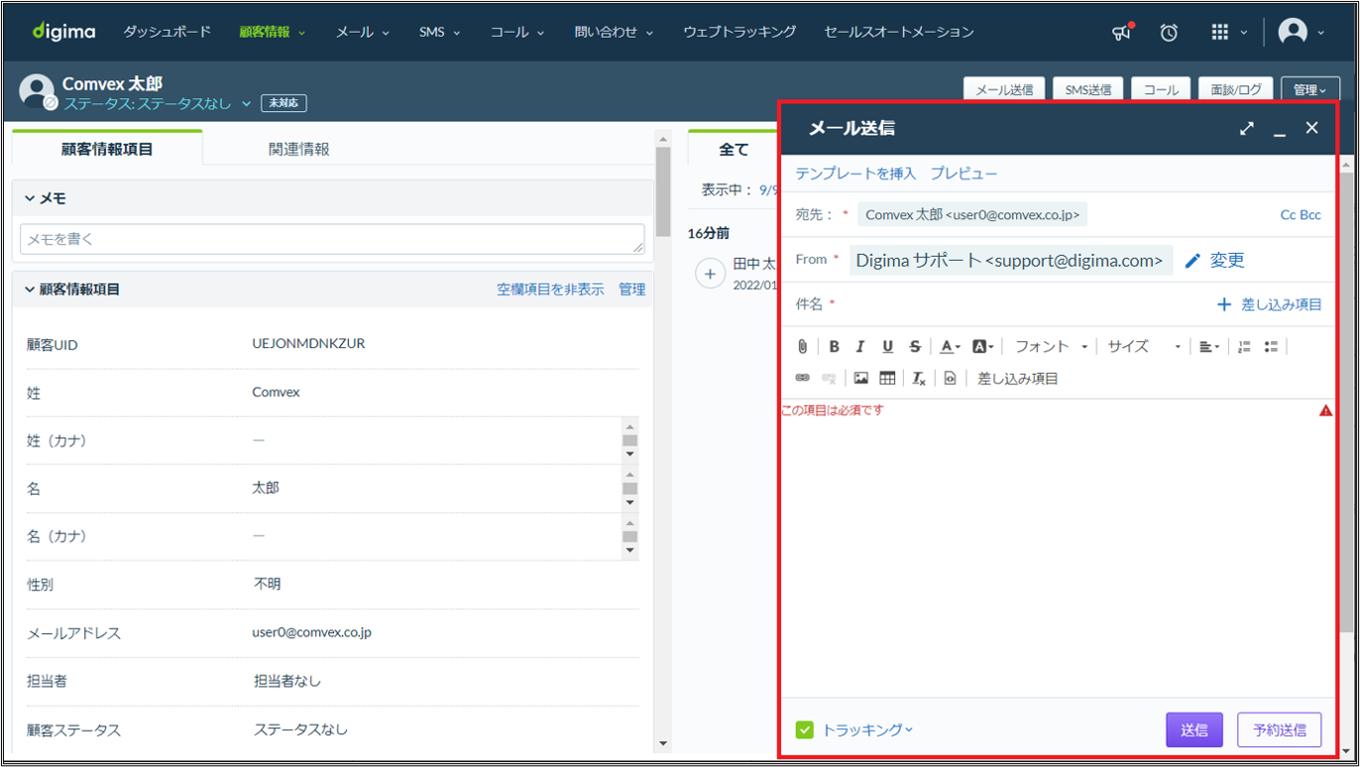
Task: Click the digima logo
Action: click(64, 32)
